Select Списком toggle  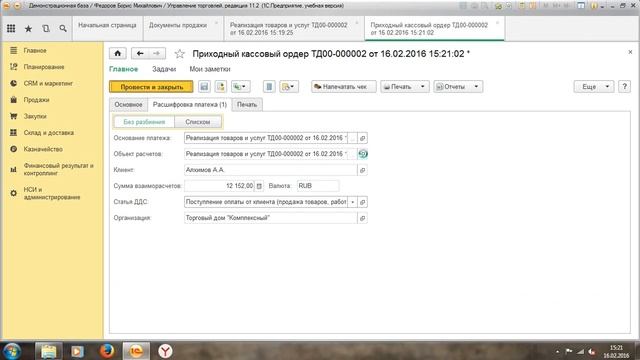pos(198,122)
